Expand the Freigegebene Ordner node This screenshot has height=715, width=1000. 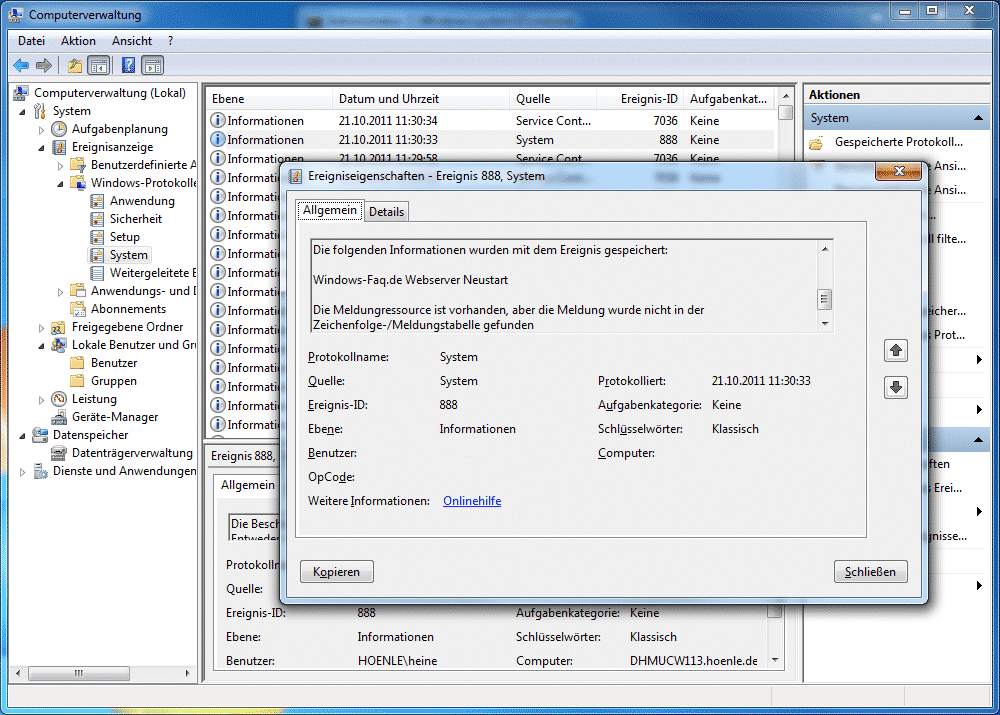41,328
